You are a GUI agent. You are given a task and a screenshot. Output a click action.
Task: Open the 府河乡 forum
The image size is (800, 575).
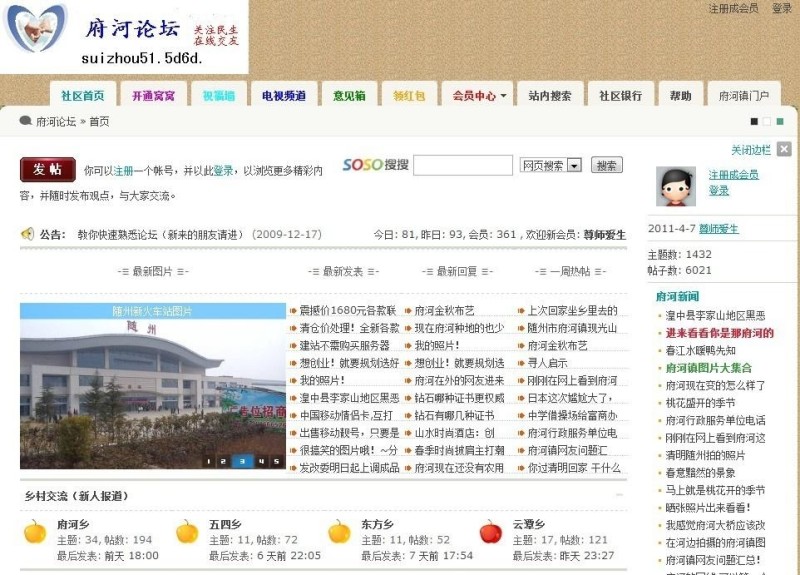73,524
